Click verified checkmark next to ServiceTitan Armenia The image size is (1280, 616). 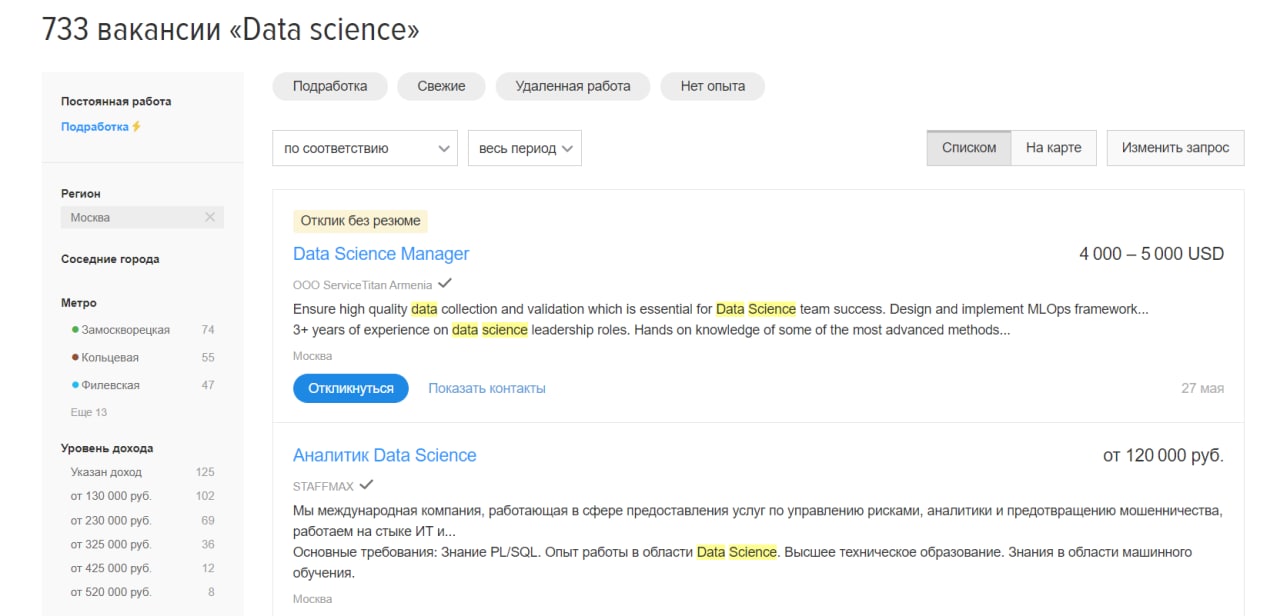[x=445, y=284]
